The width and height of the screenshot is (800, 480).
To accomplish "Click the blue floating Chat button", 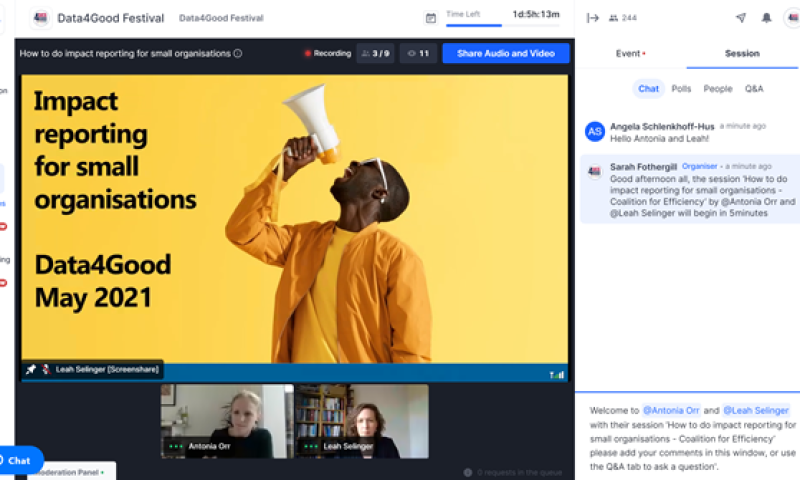I will click(x=18, y=460).
